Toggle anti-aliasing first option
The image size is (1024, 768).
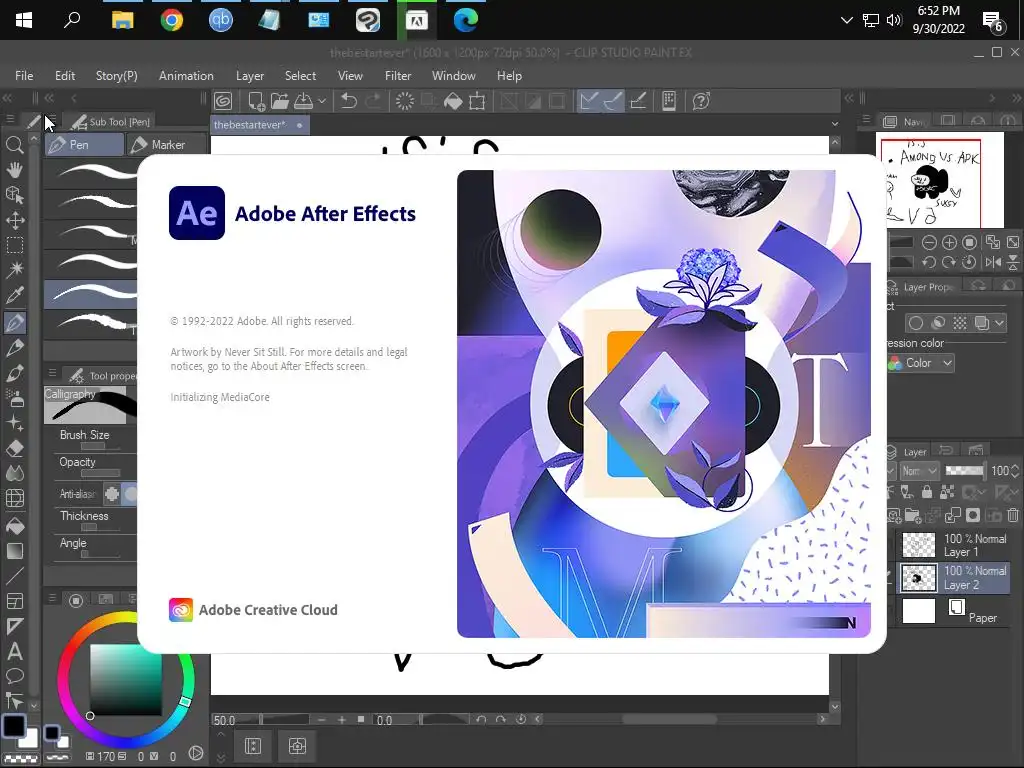tap(112, 494)
